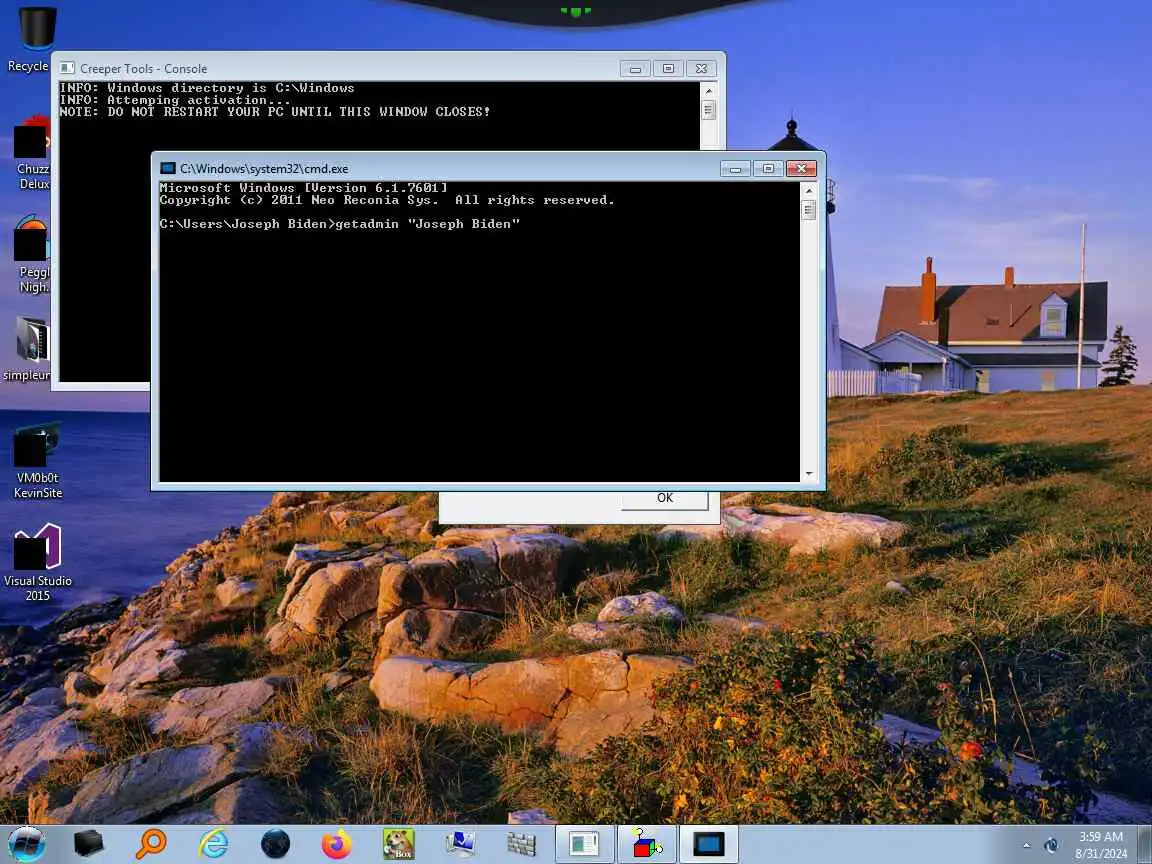
Task: Click the cmd.exe scrollbar down arrow
Action: pos(809,474)
